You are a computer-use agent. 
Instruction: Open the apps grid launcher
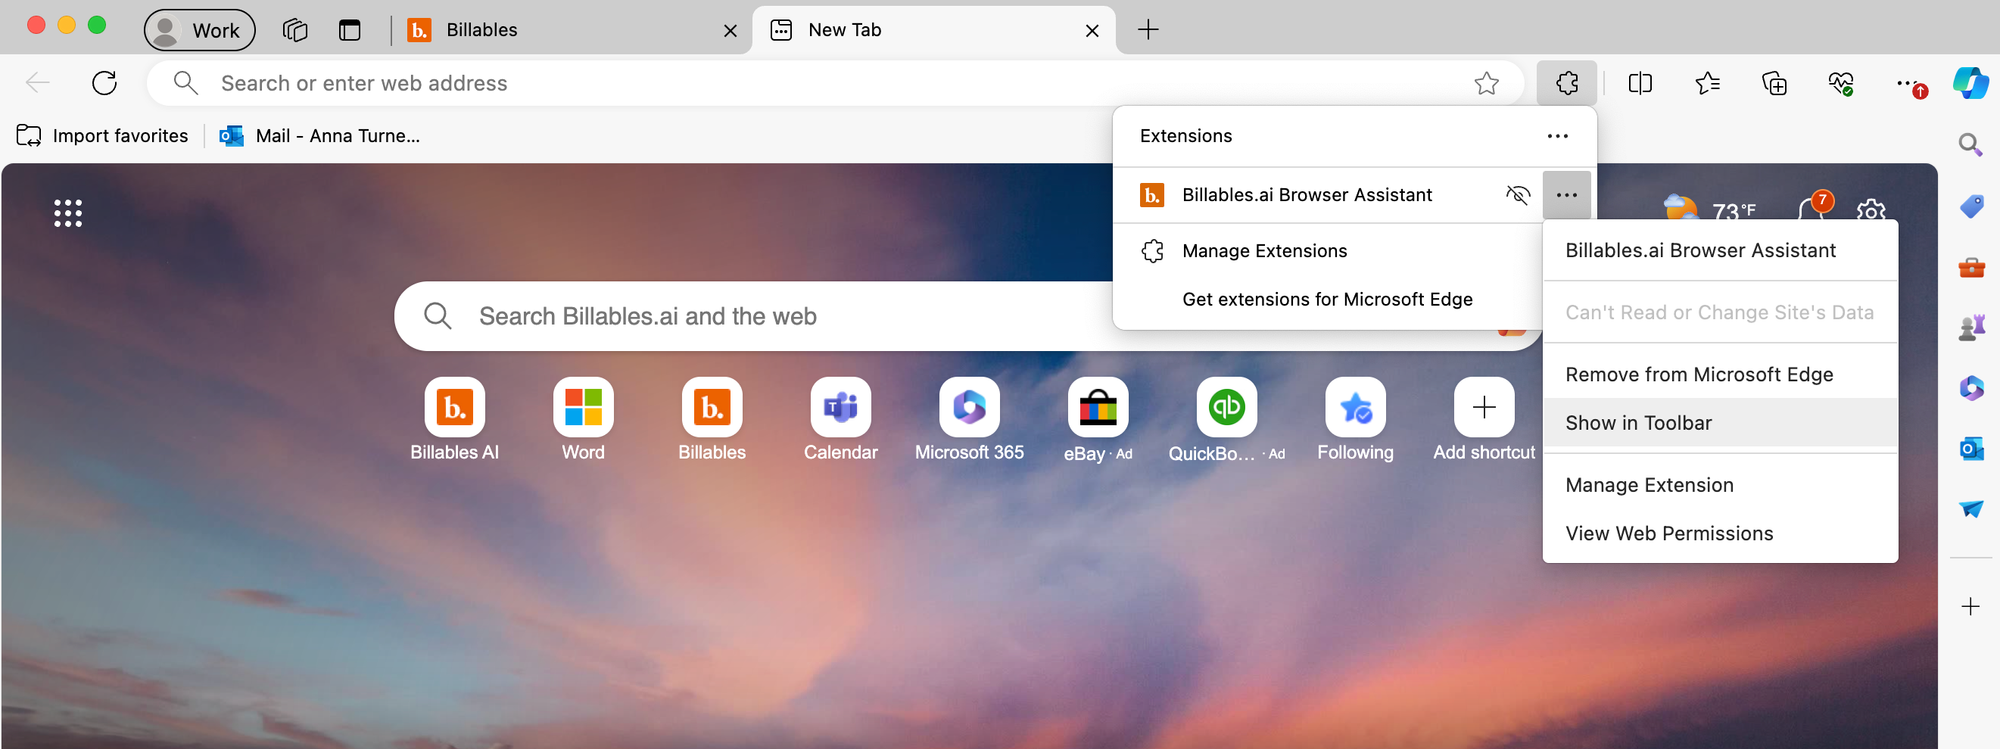(68, 213)
